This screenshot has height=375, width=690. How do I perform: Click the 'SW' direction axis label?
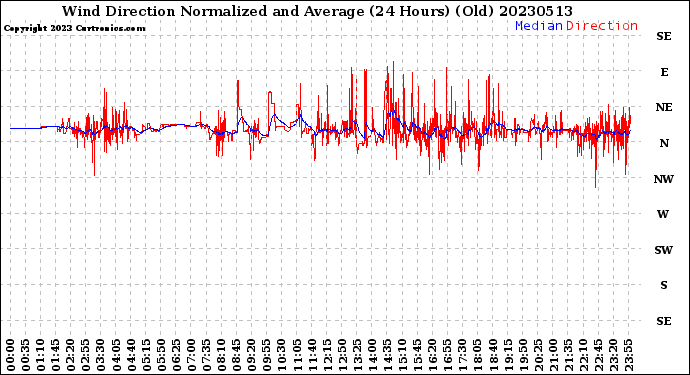click(664, 250)
